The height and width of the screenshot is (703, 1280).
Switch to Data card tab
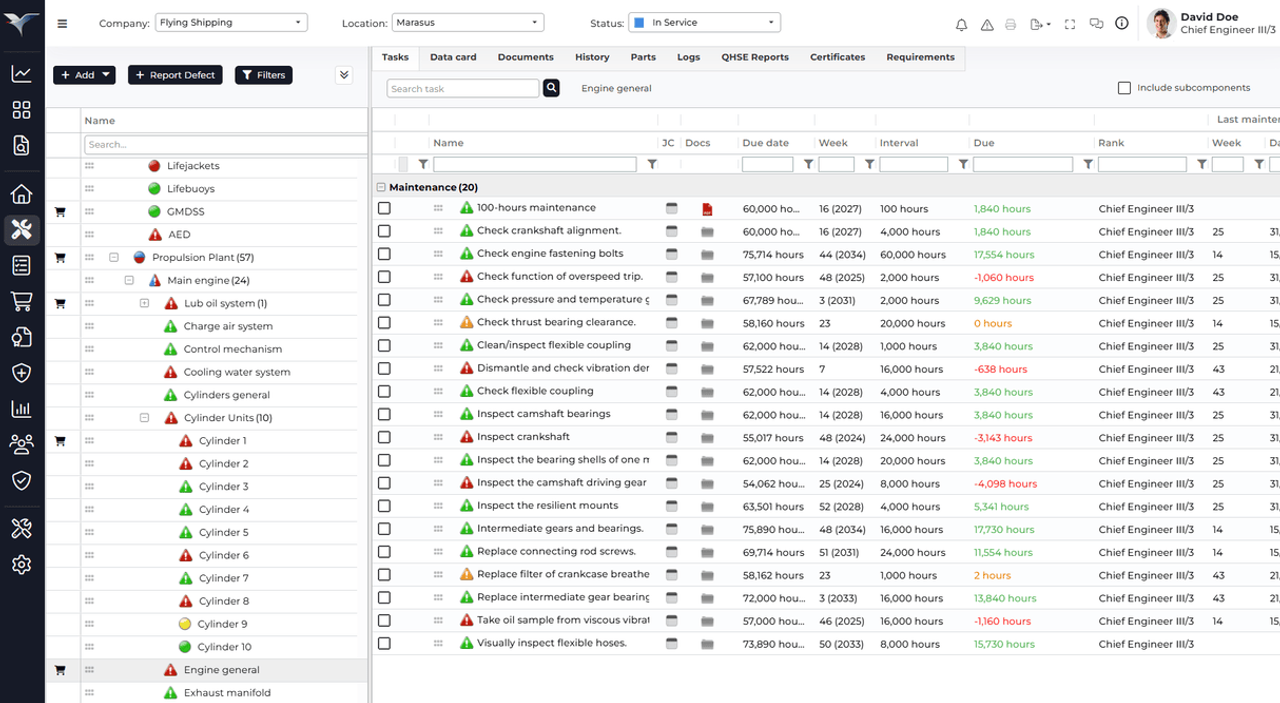(x=453, y=57)
